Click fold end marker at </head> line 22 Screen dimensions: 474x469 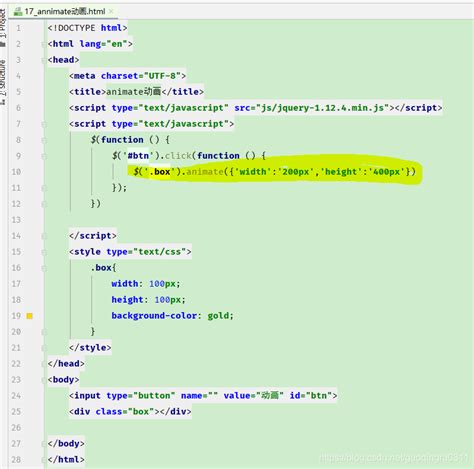(x=44, y=364)
